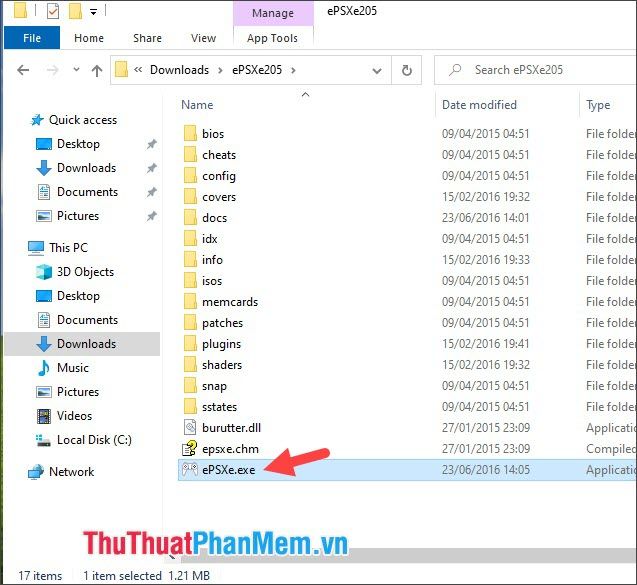This screenshot has width=637, height=585.
Task: Click the docs folder icon
Action: pos(190,217)
